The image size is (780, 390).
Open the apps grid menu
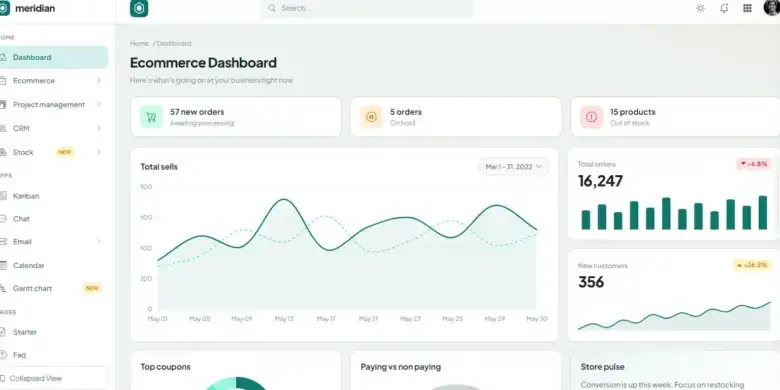(747, 8)
